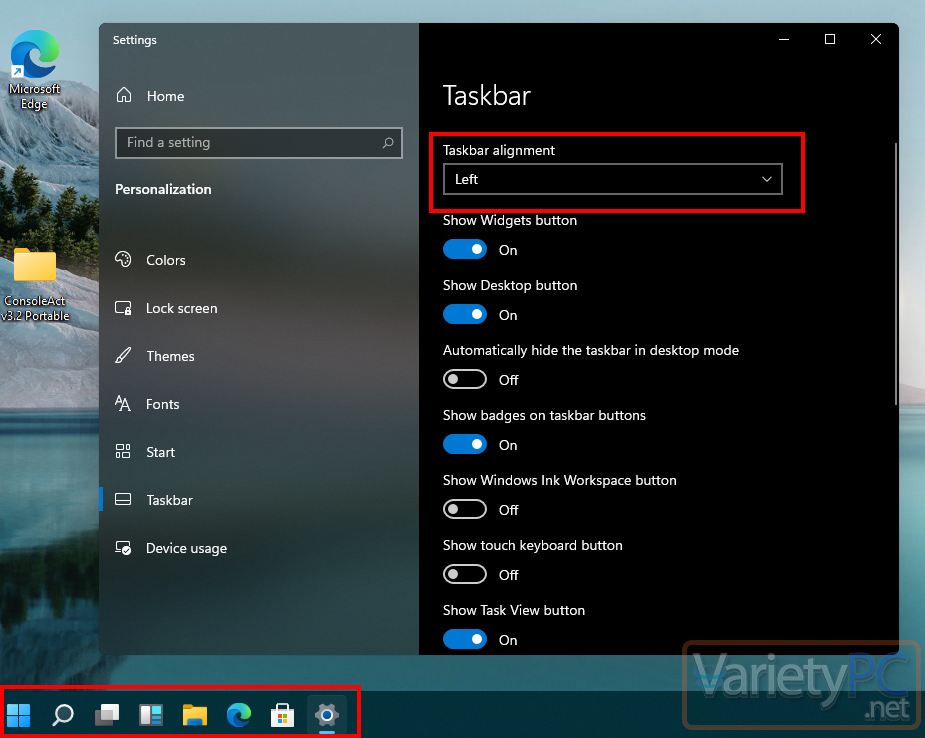Click the Device usage icon
Viewport: 925px width, 738px height.
click(123, 547)
